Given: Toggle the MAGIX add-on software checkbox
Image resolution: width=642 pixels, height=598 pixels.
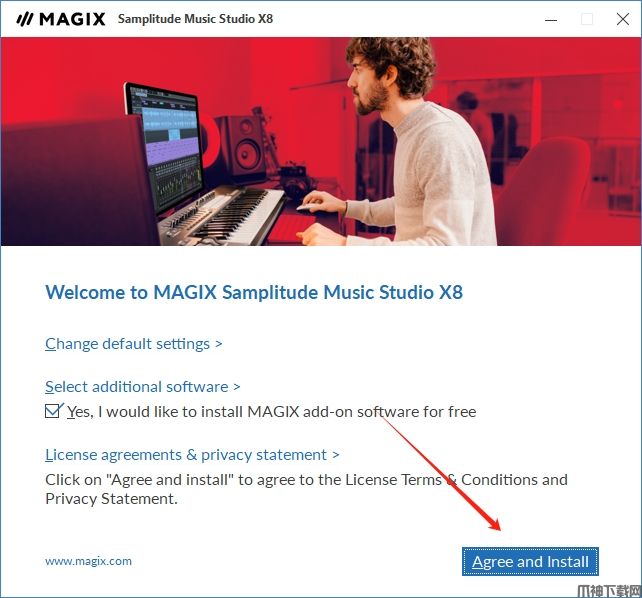Looking at the screenshot, I should (x=52, y=411).
